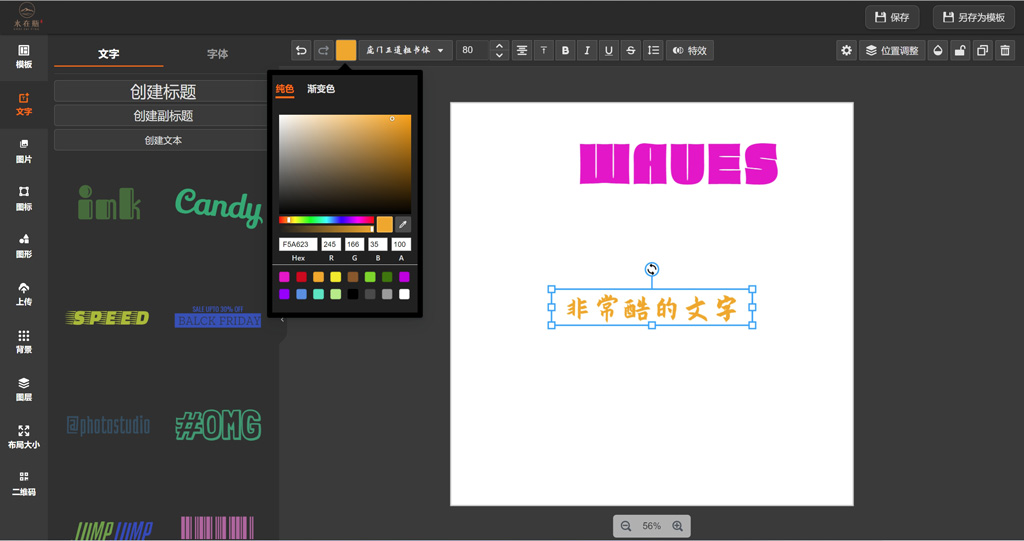Toggle text case T icon

tap(543, 50)
